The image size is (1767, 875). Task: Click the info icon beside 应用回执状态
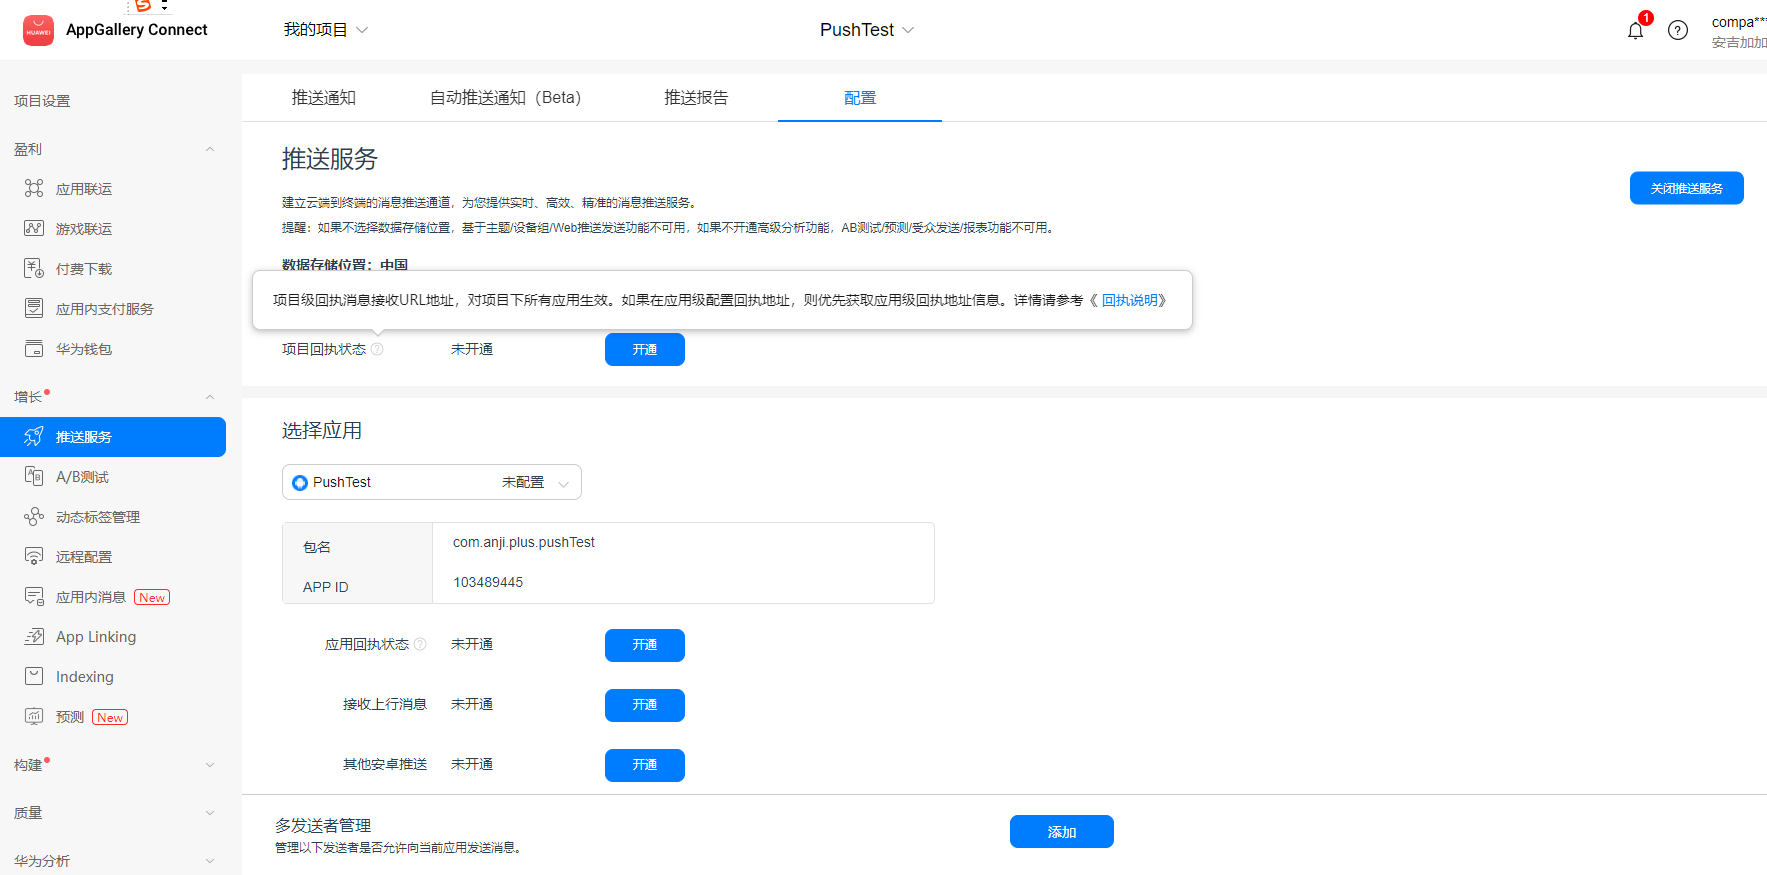point(420,644)
